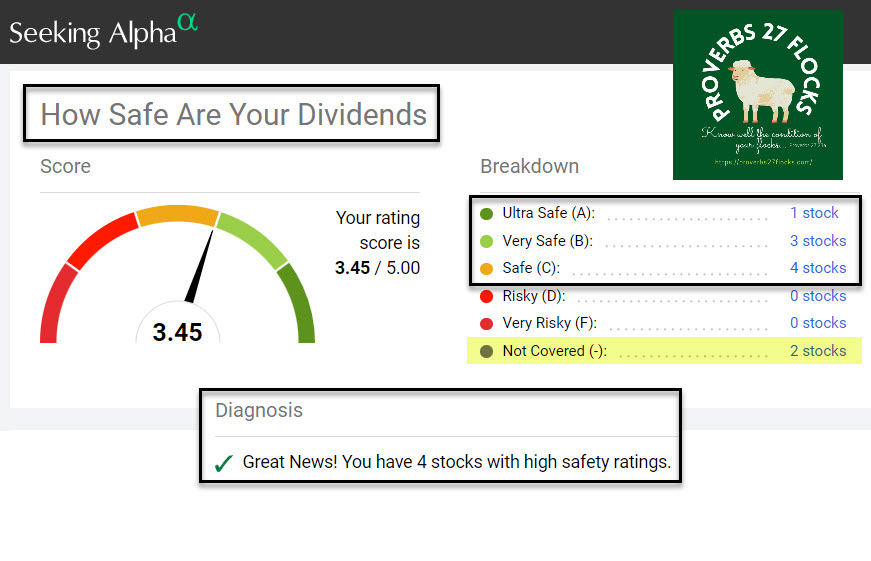Click the light green Very Safe dot
The height and width of the screenshot is (561, 871).
tap(487, 241)
